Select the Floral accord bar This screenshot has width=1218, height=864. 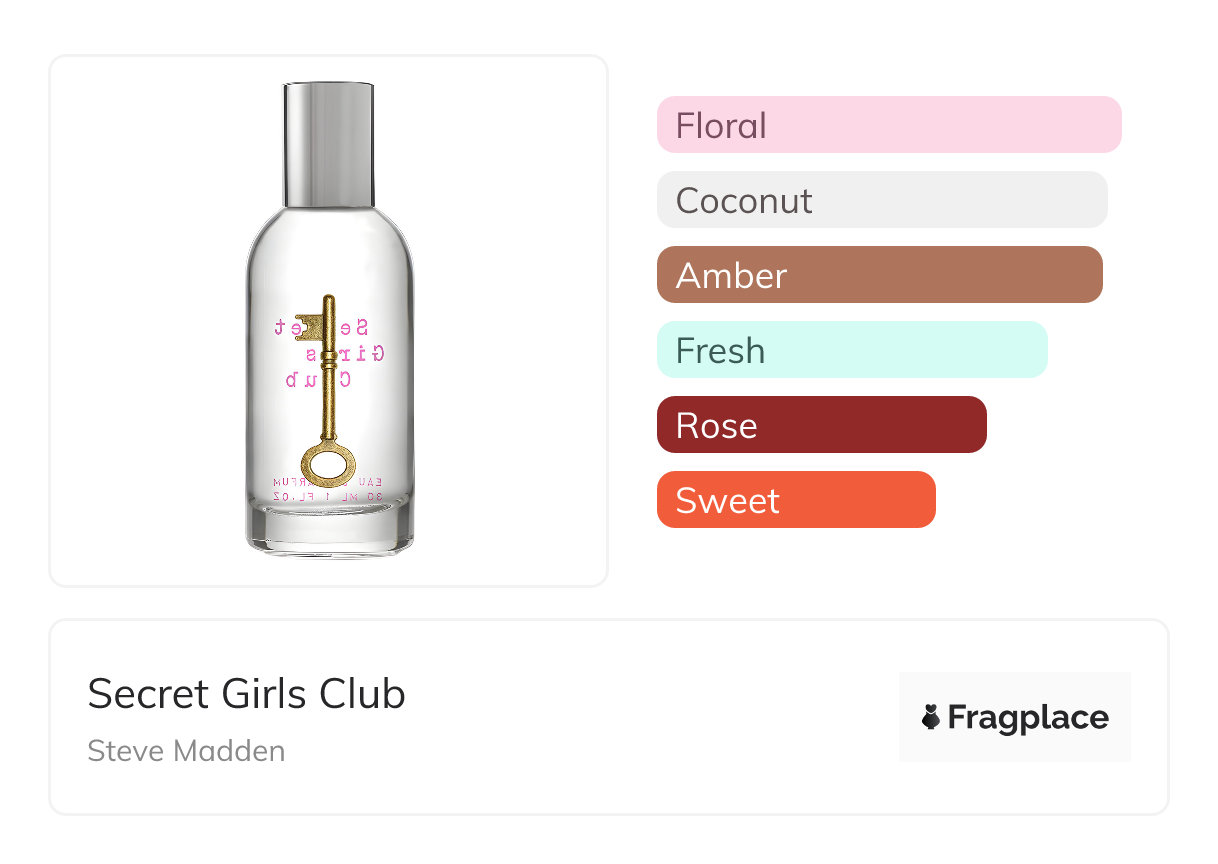[x=888, y=125]
